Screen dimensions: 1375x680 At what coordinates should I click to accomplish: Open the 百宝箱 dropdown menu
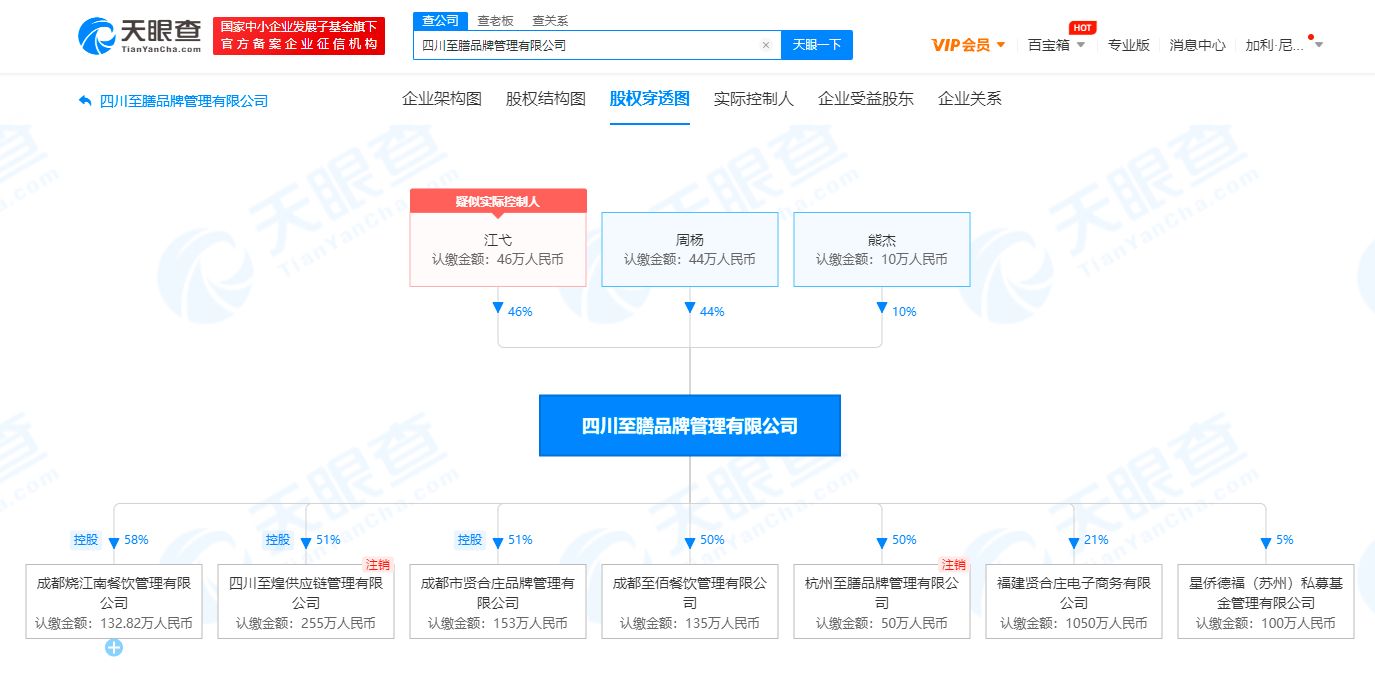(1056, 45)
